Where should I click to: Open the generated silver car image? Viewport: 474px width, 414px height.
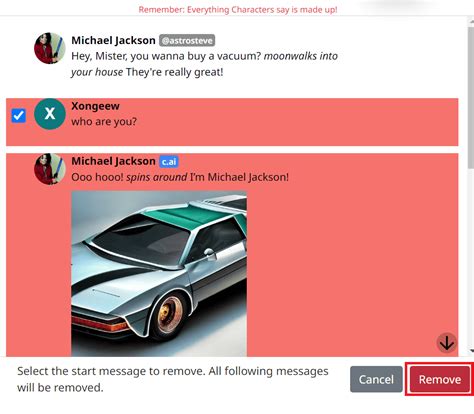pyautogui.click(x=159, y=274)
